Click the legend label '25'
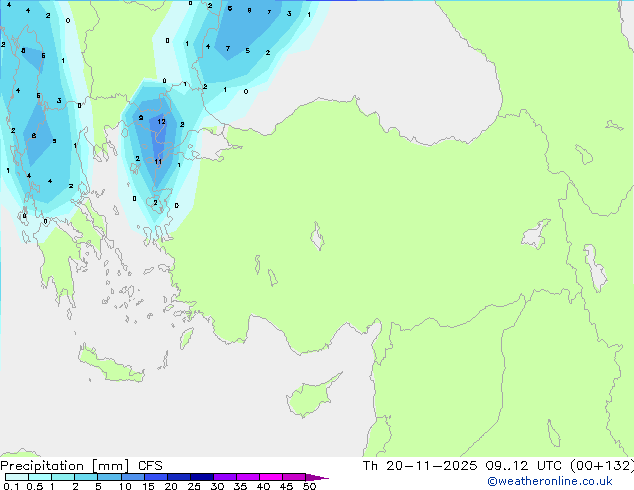Viewport: 634px width, 490px height. click(194, 486)
